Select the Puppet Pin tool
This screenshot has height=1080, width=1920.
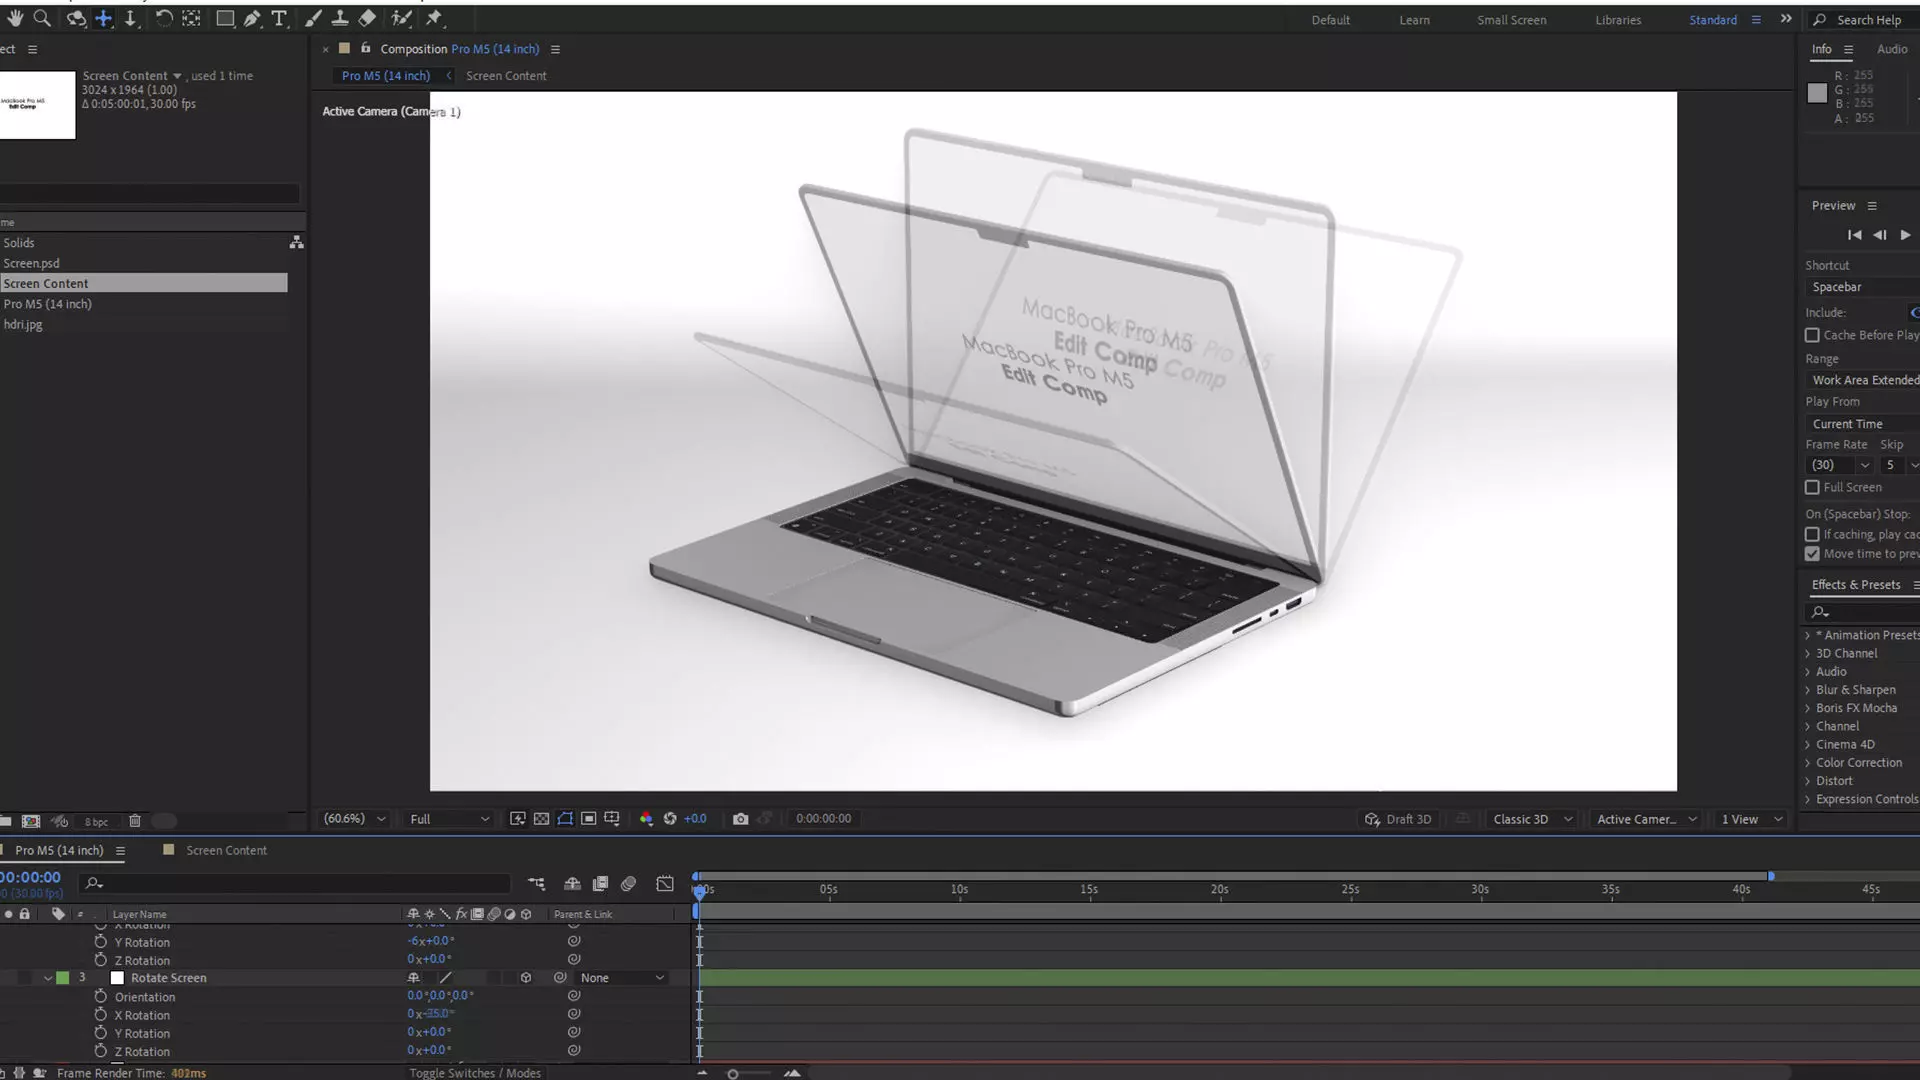pyautogui.click(x=434, y=18)
